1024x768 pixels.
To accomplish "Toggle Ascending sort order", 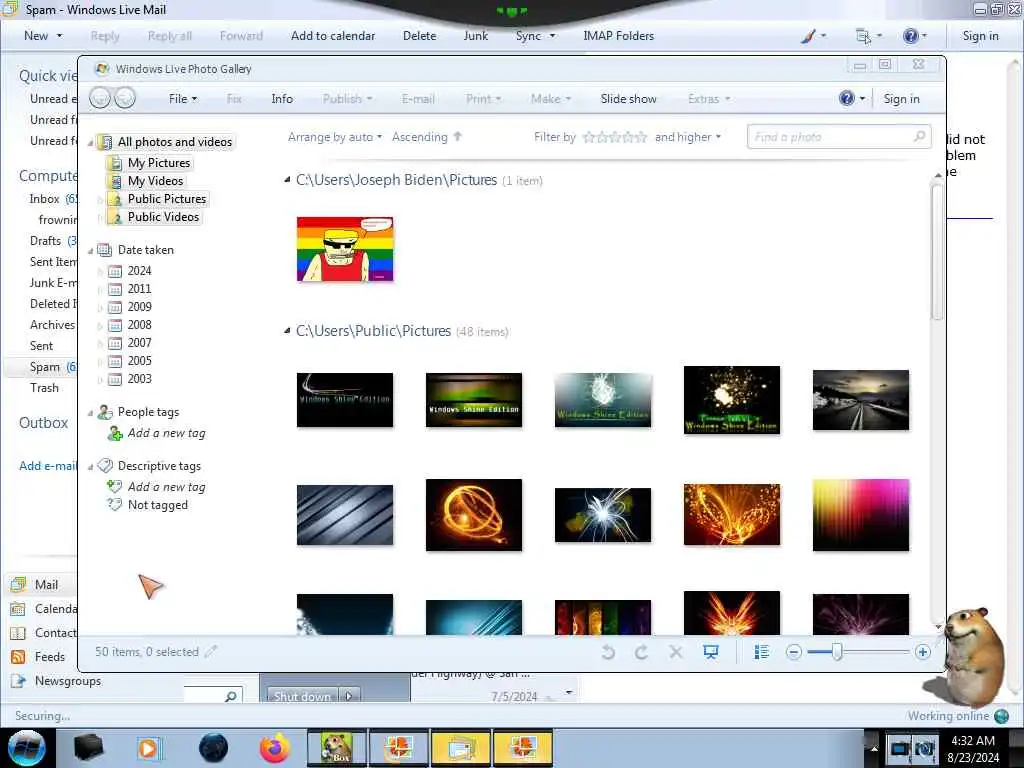I will pyautogui.click(x=427, y=137).
